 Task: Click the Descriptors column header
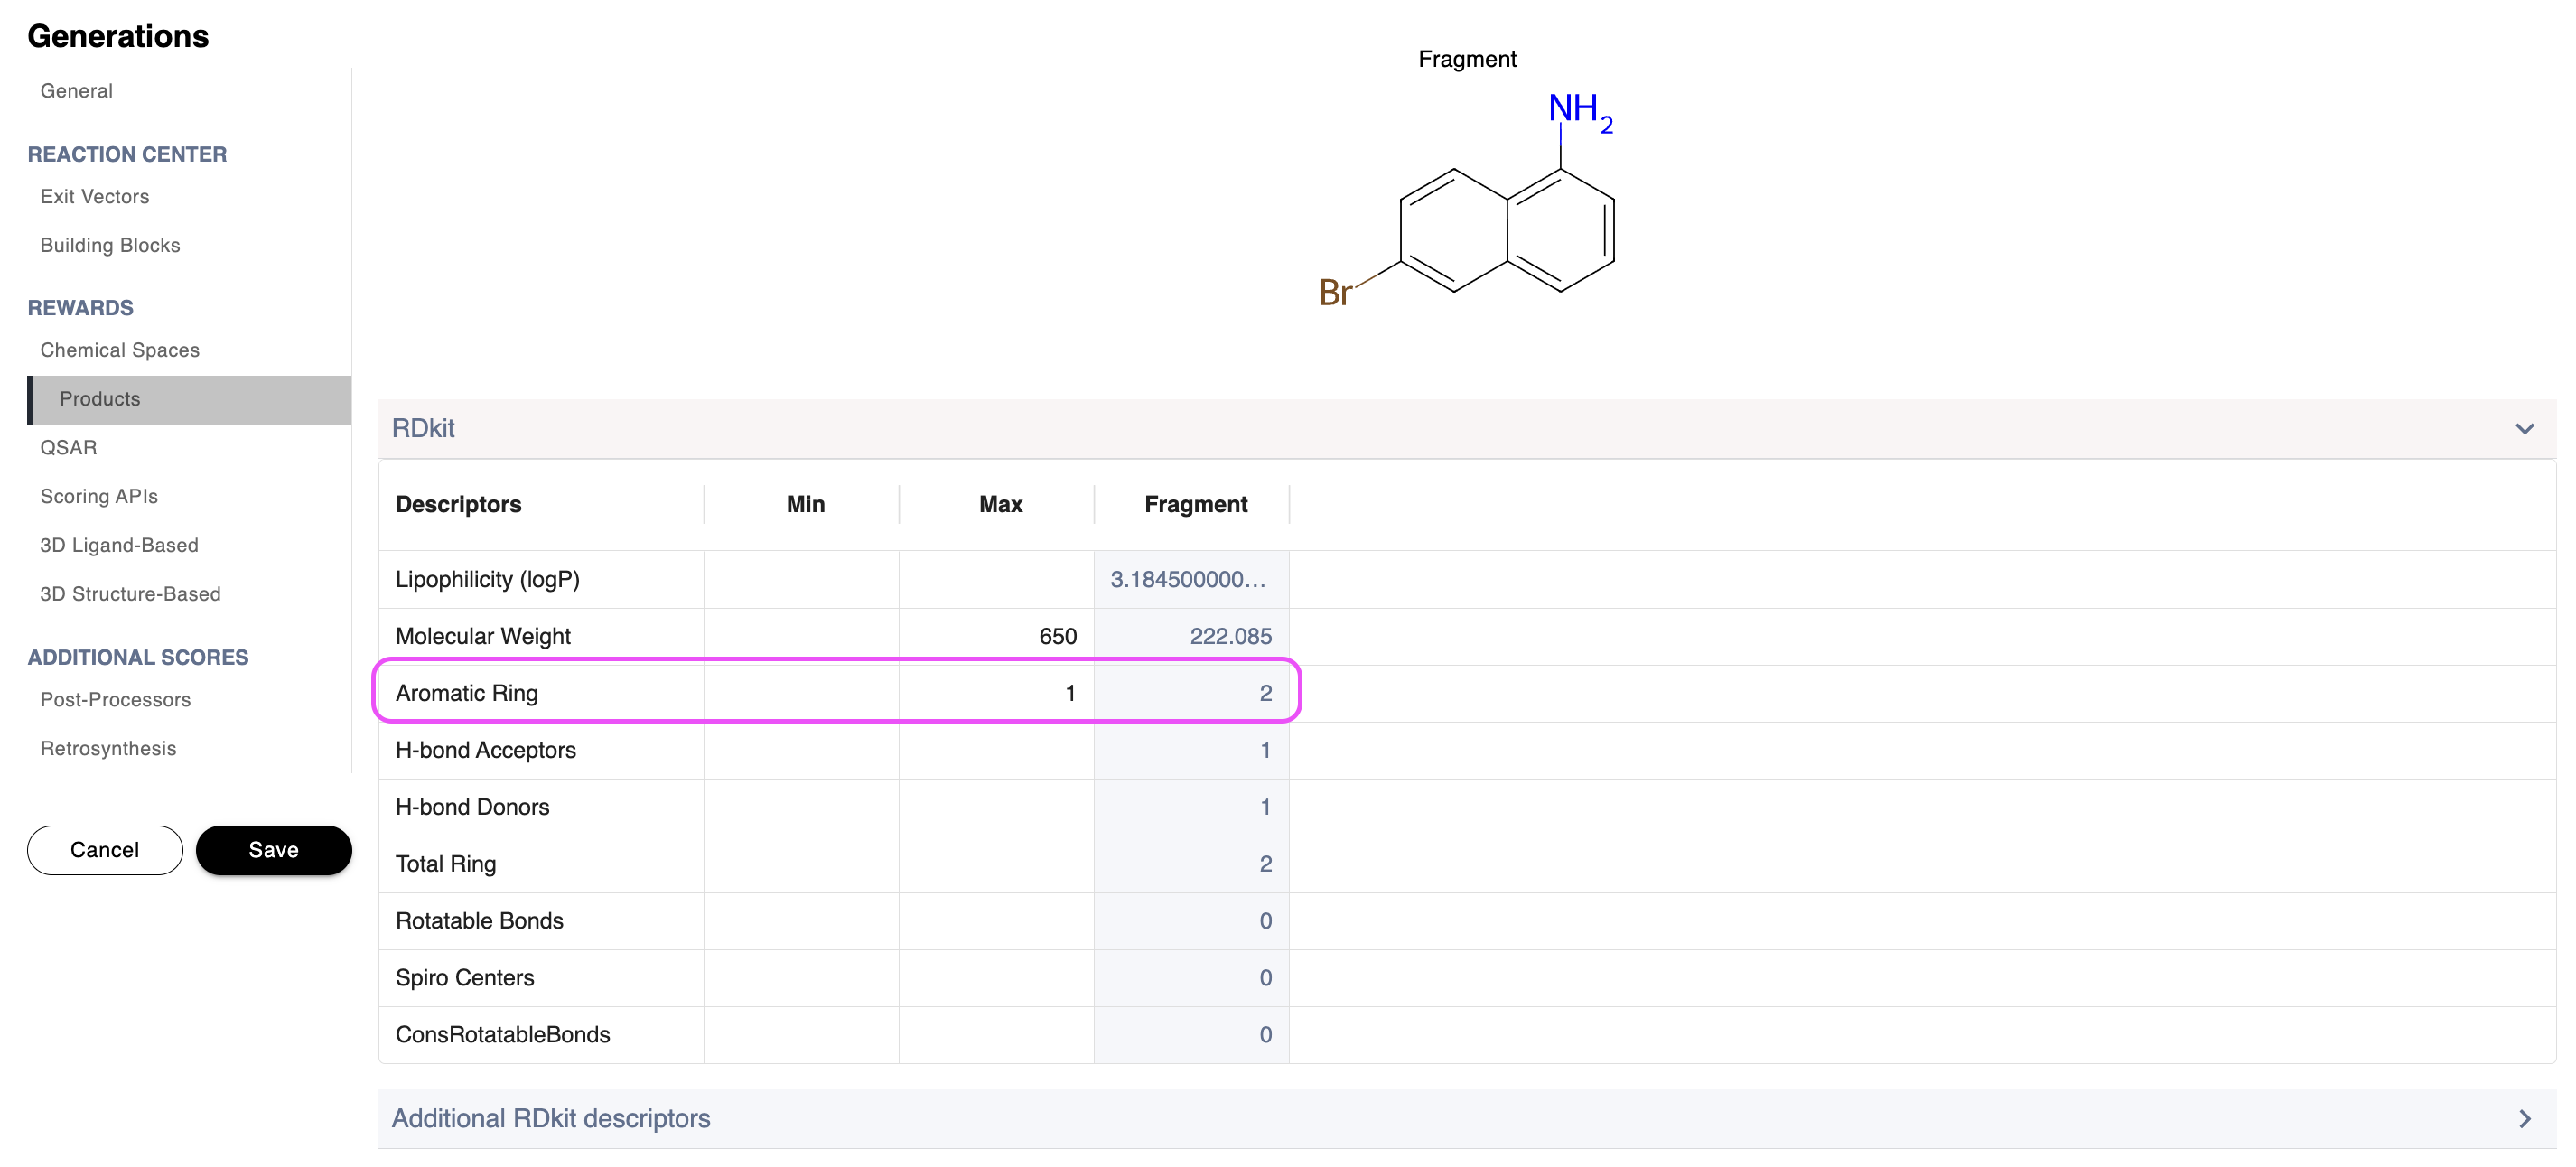[459, 505]
